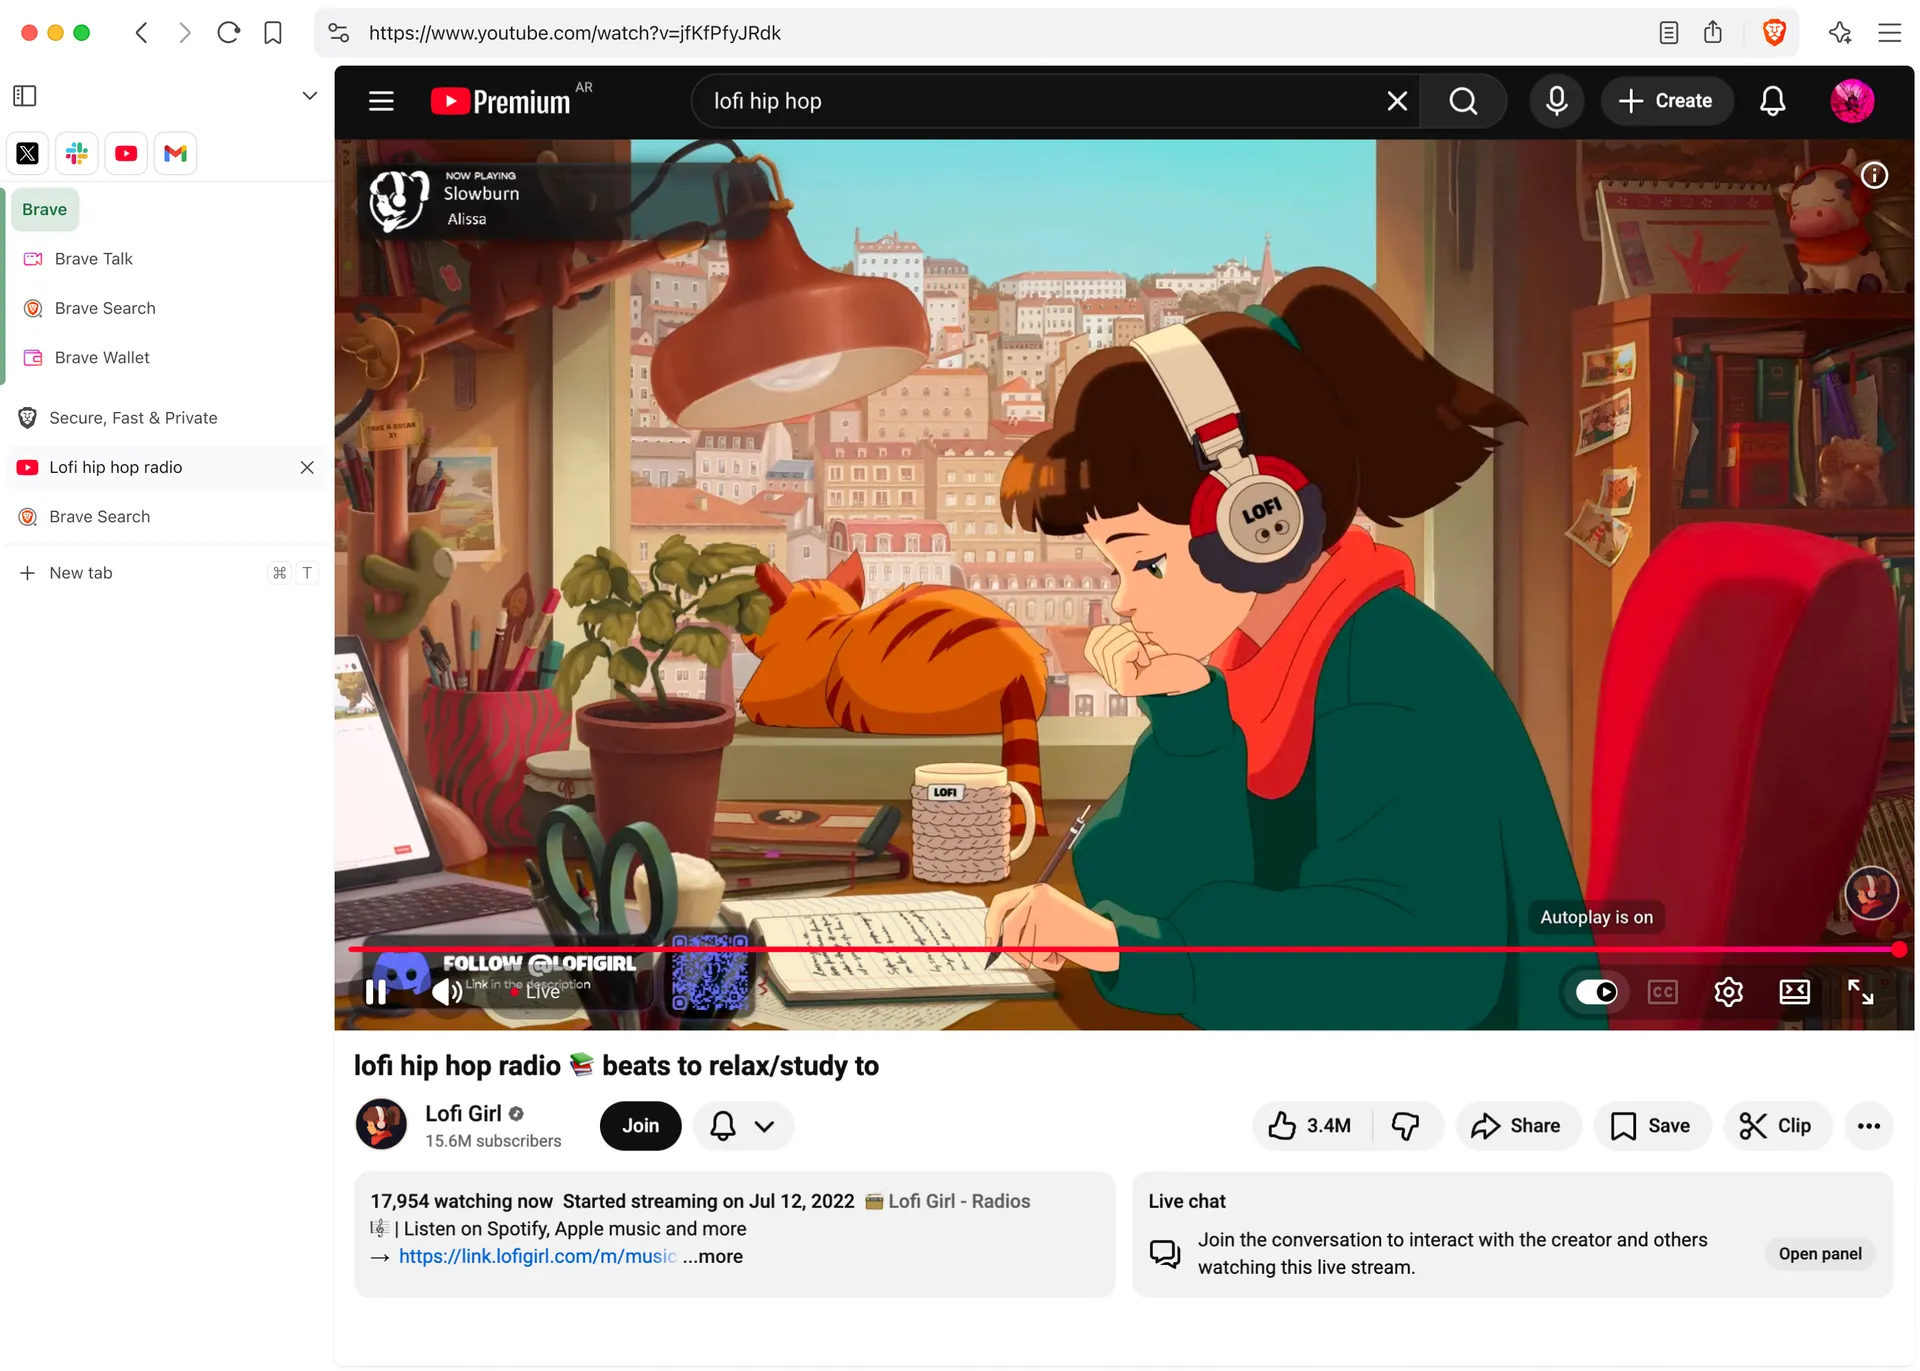Expand description with ...more
Screen dimensions: 1920x1371
[x=713, y=1256]
